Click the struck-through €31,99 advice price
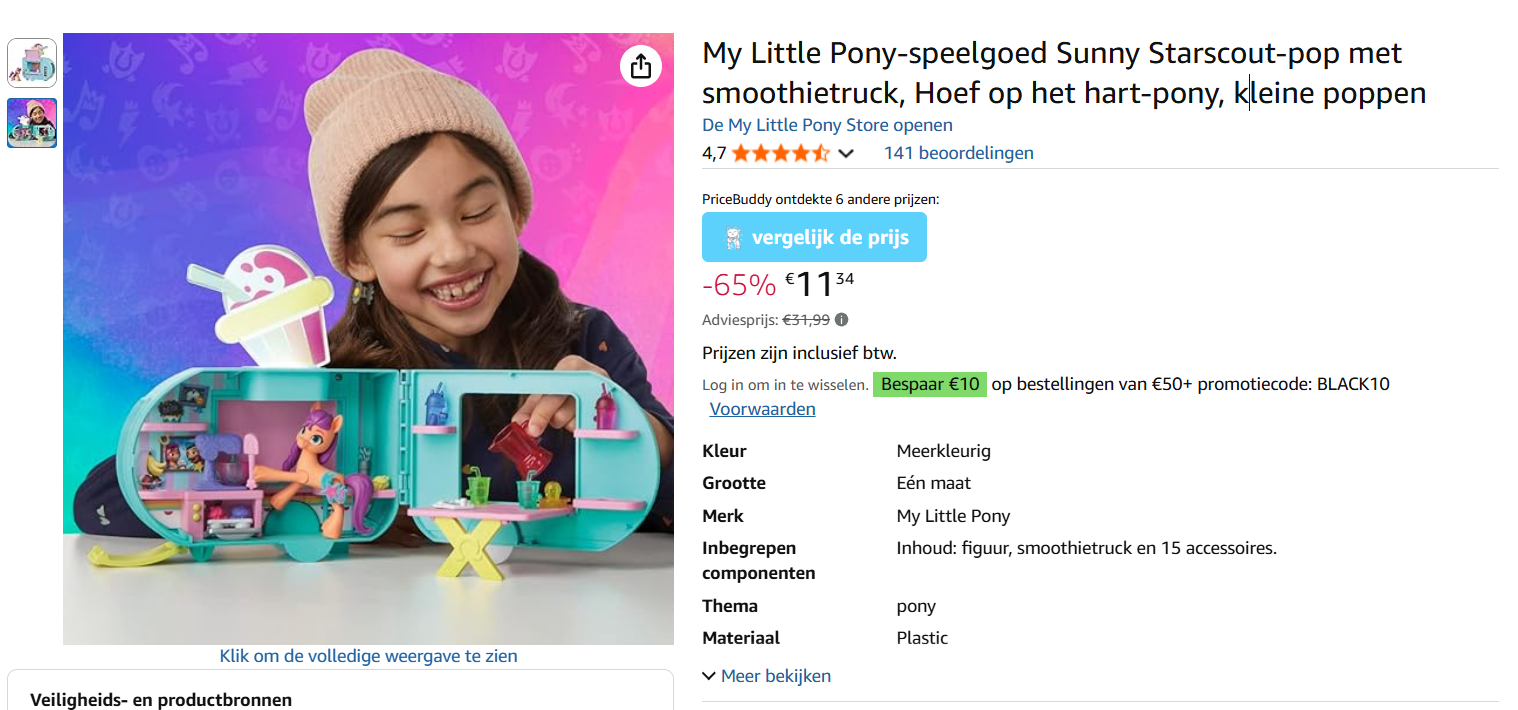The image size is (1518, 710). [x=806, y=320]
